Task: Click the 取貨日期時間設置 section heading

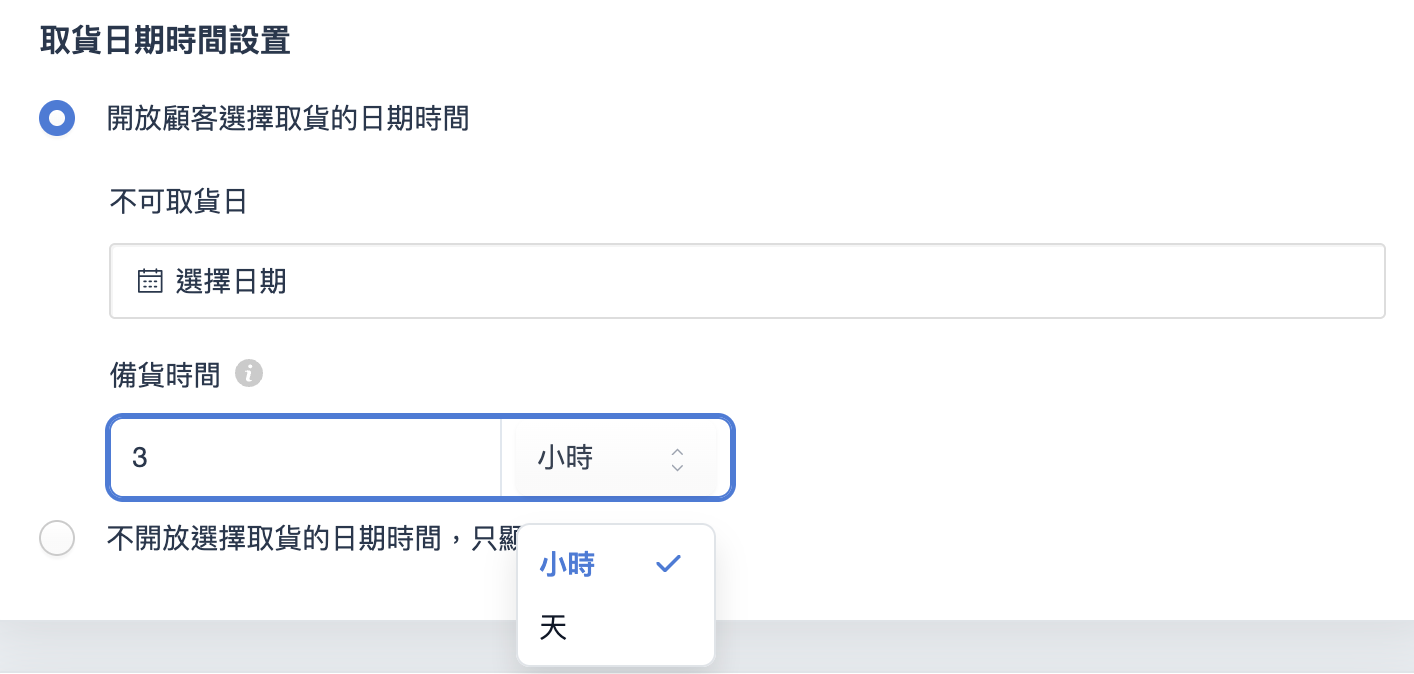Action: 165,42
